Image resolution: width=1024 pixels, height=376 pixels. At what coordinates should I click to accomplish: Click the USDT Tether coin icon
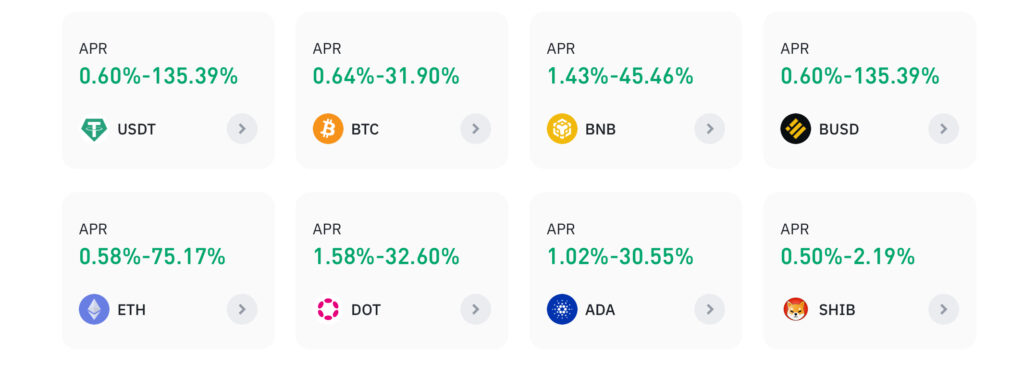point(94,129)
